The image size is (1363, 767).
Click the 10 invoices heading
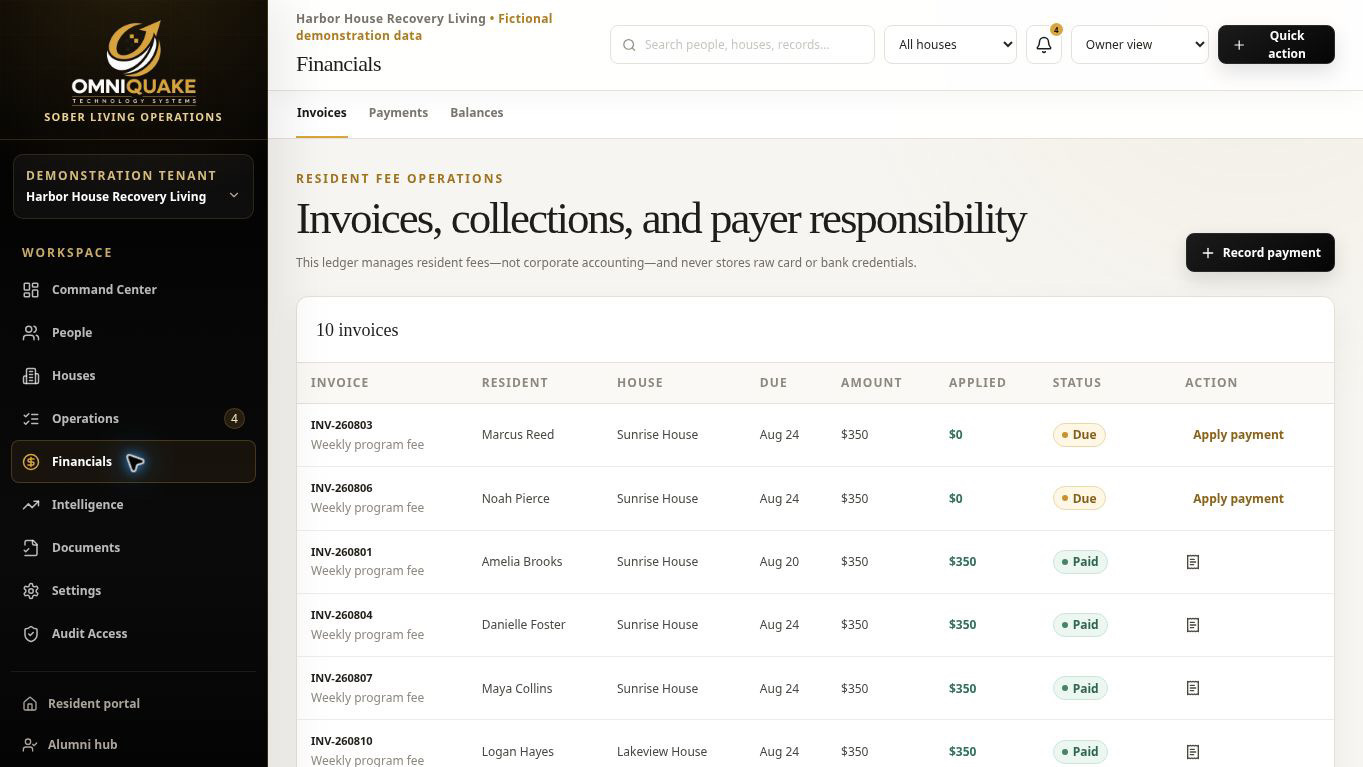(357, 330)
